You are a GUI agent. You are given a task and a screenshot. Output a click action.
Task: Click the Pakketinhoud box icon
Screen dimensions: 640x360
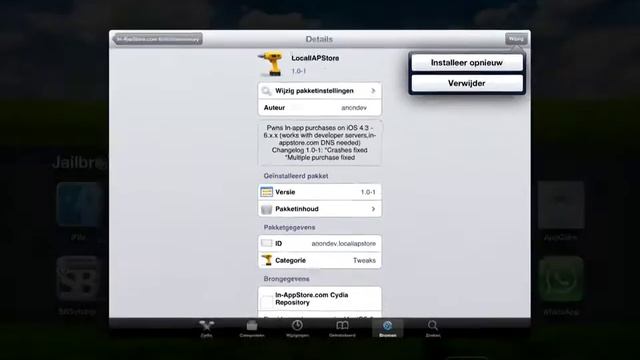[267, 209]
